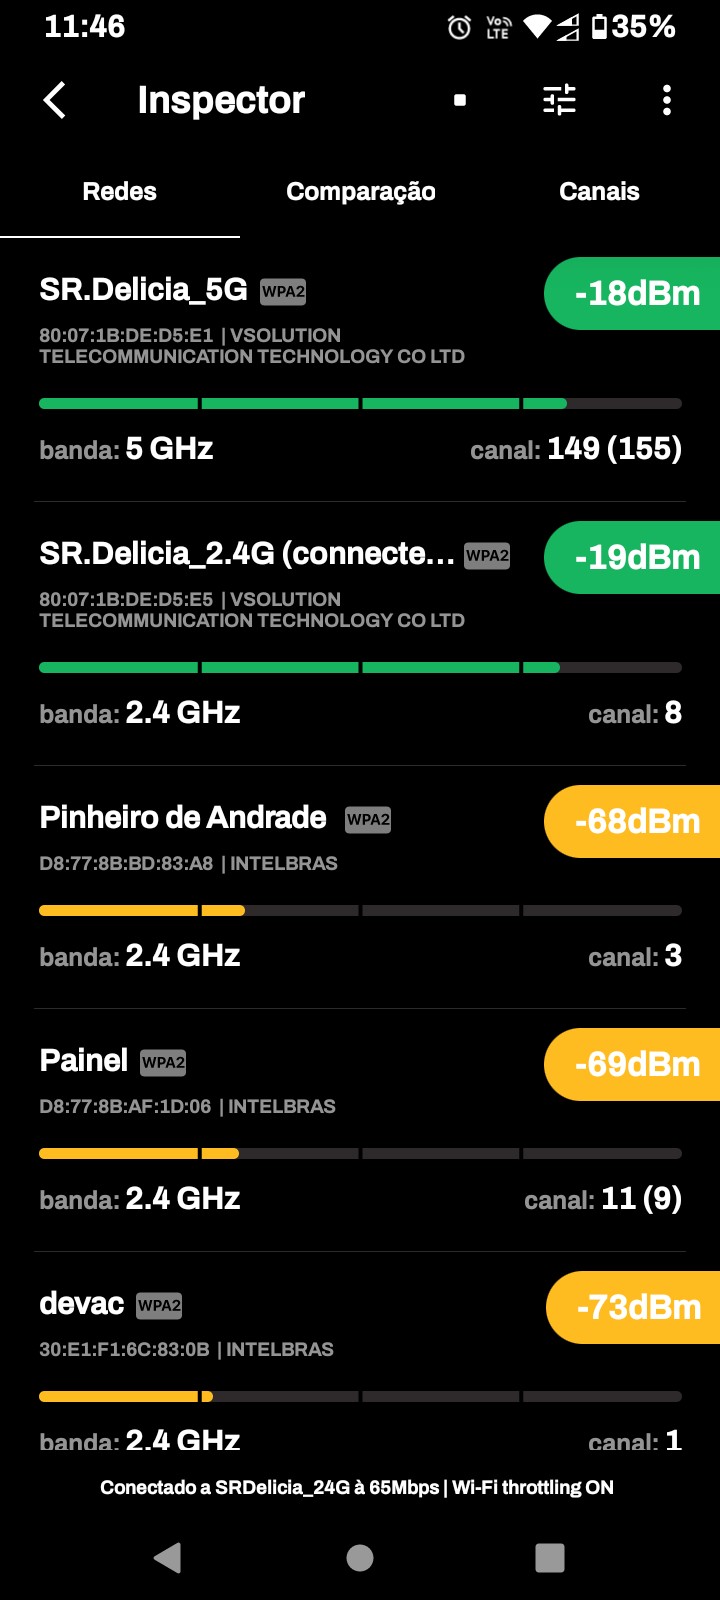This screenshot has width=720, height=1600.
Task: Tap the alarm icon in status bar
Action: tap(459, 28)
